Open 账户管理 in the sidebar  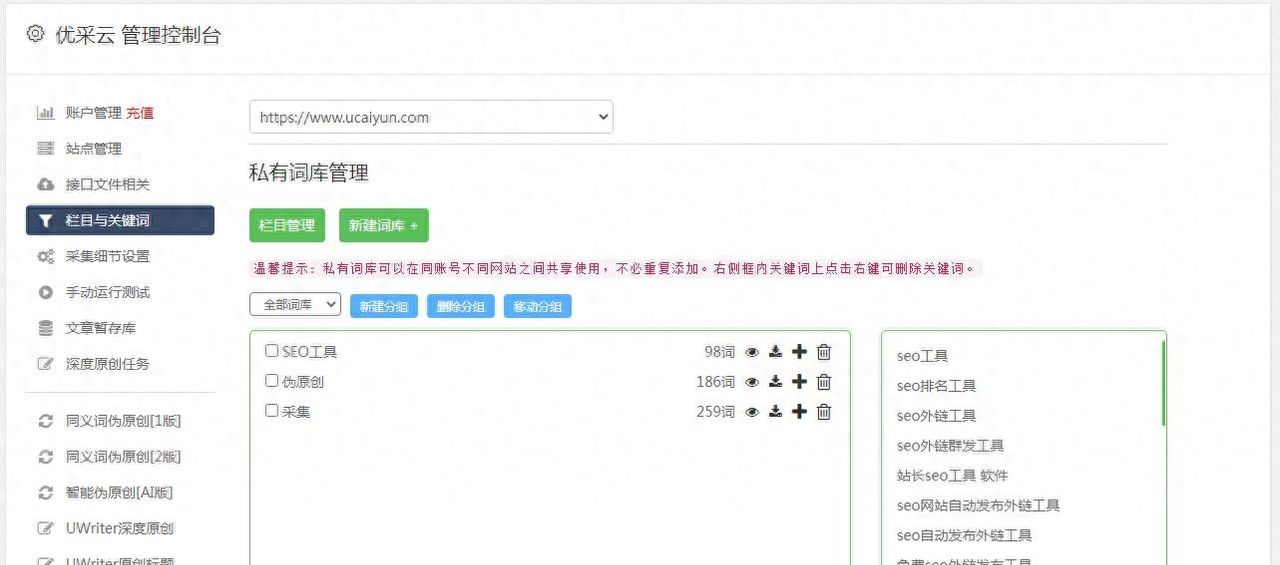(x=94, y=113)
